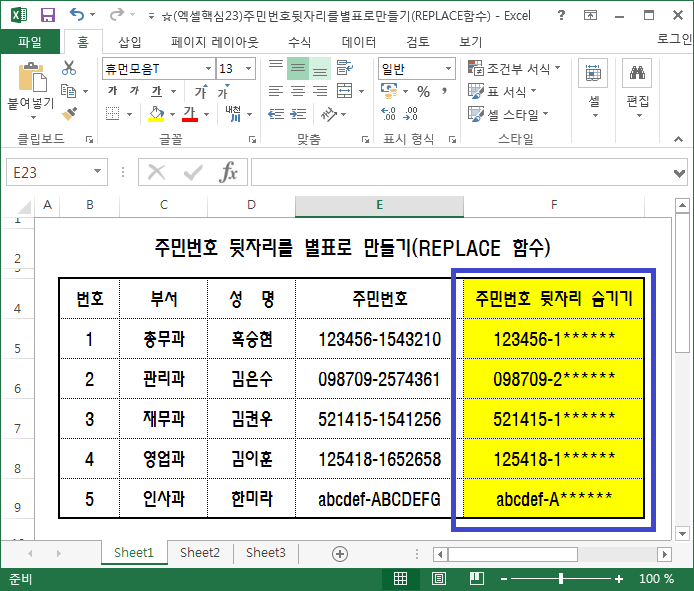Open the 수식 formulas tab
Image resolution: width=694 pixels, height=591 pixels.
tap(300, 42)
